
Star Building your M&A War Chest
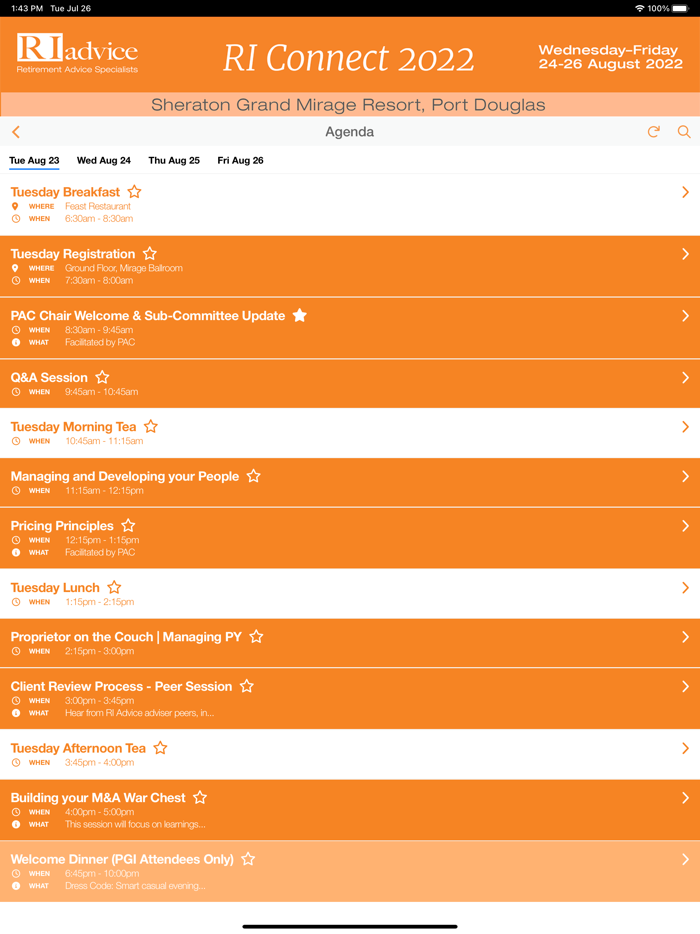[x=200, y=798]
